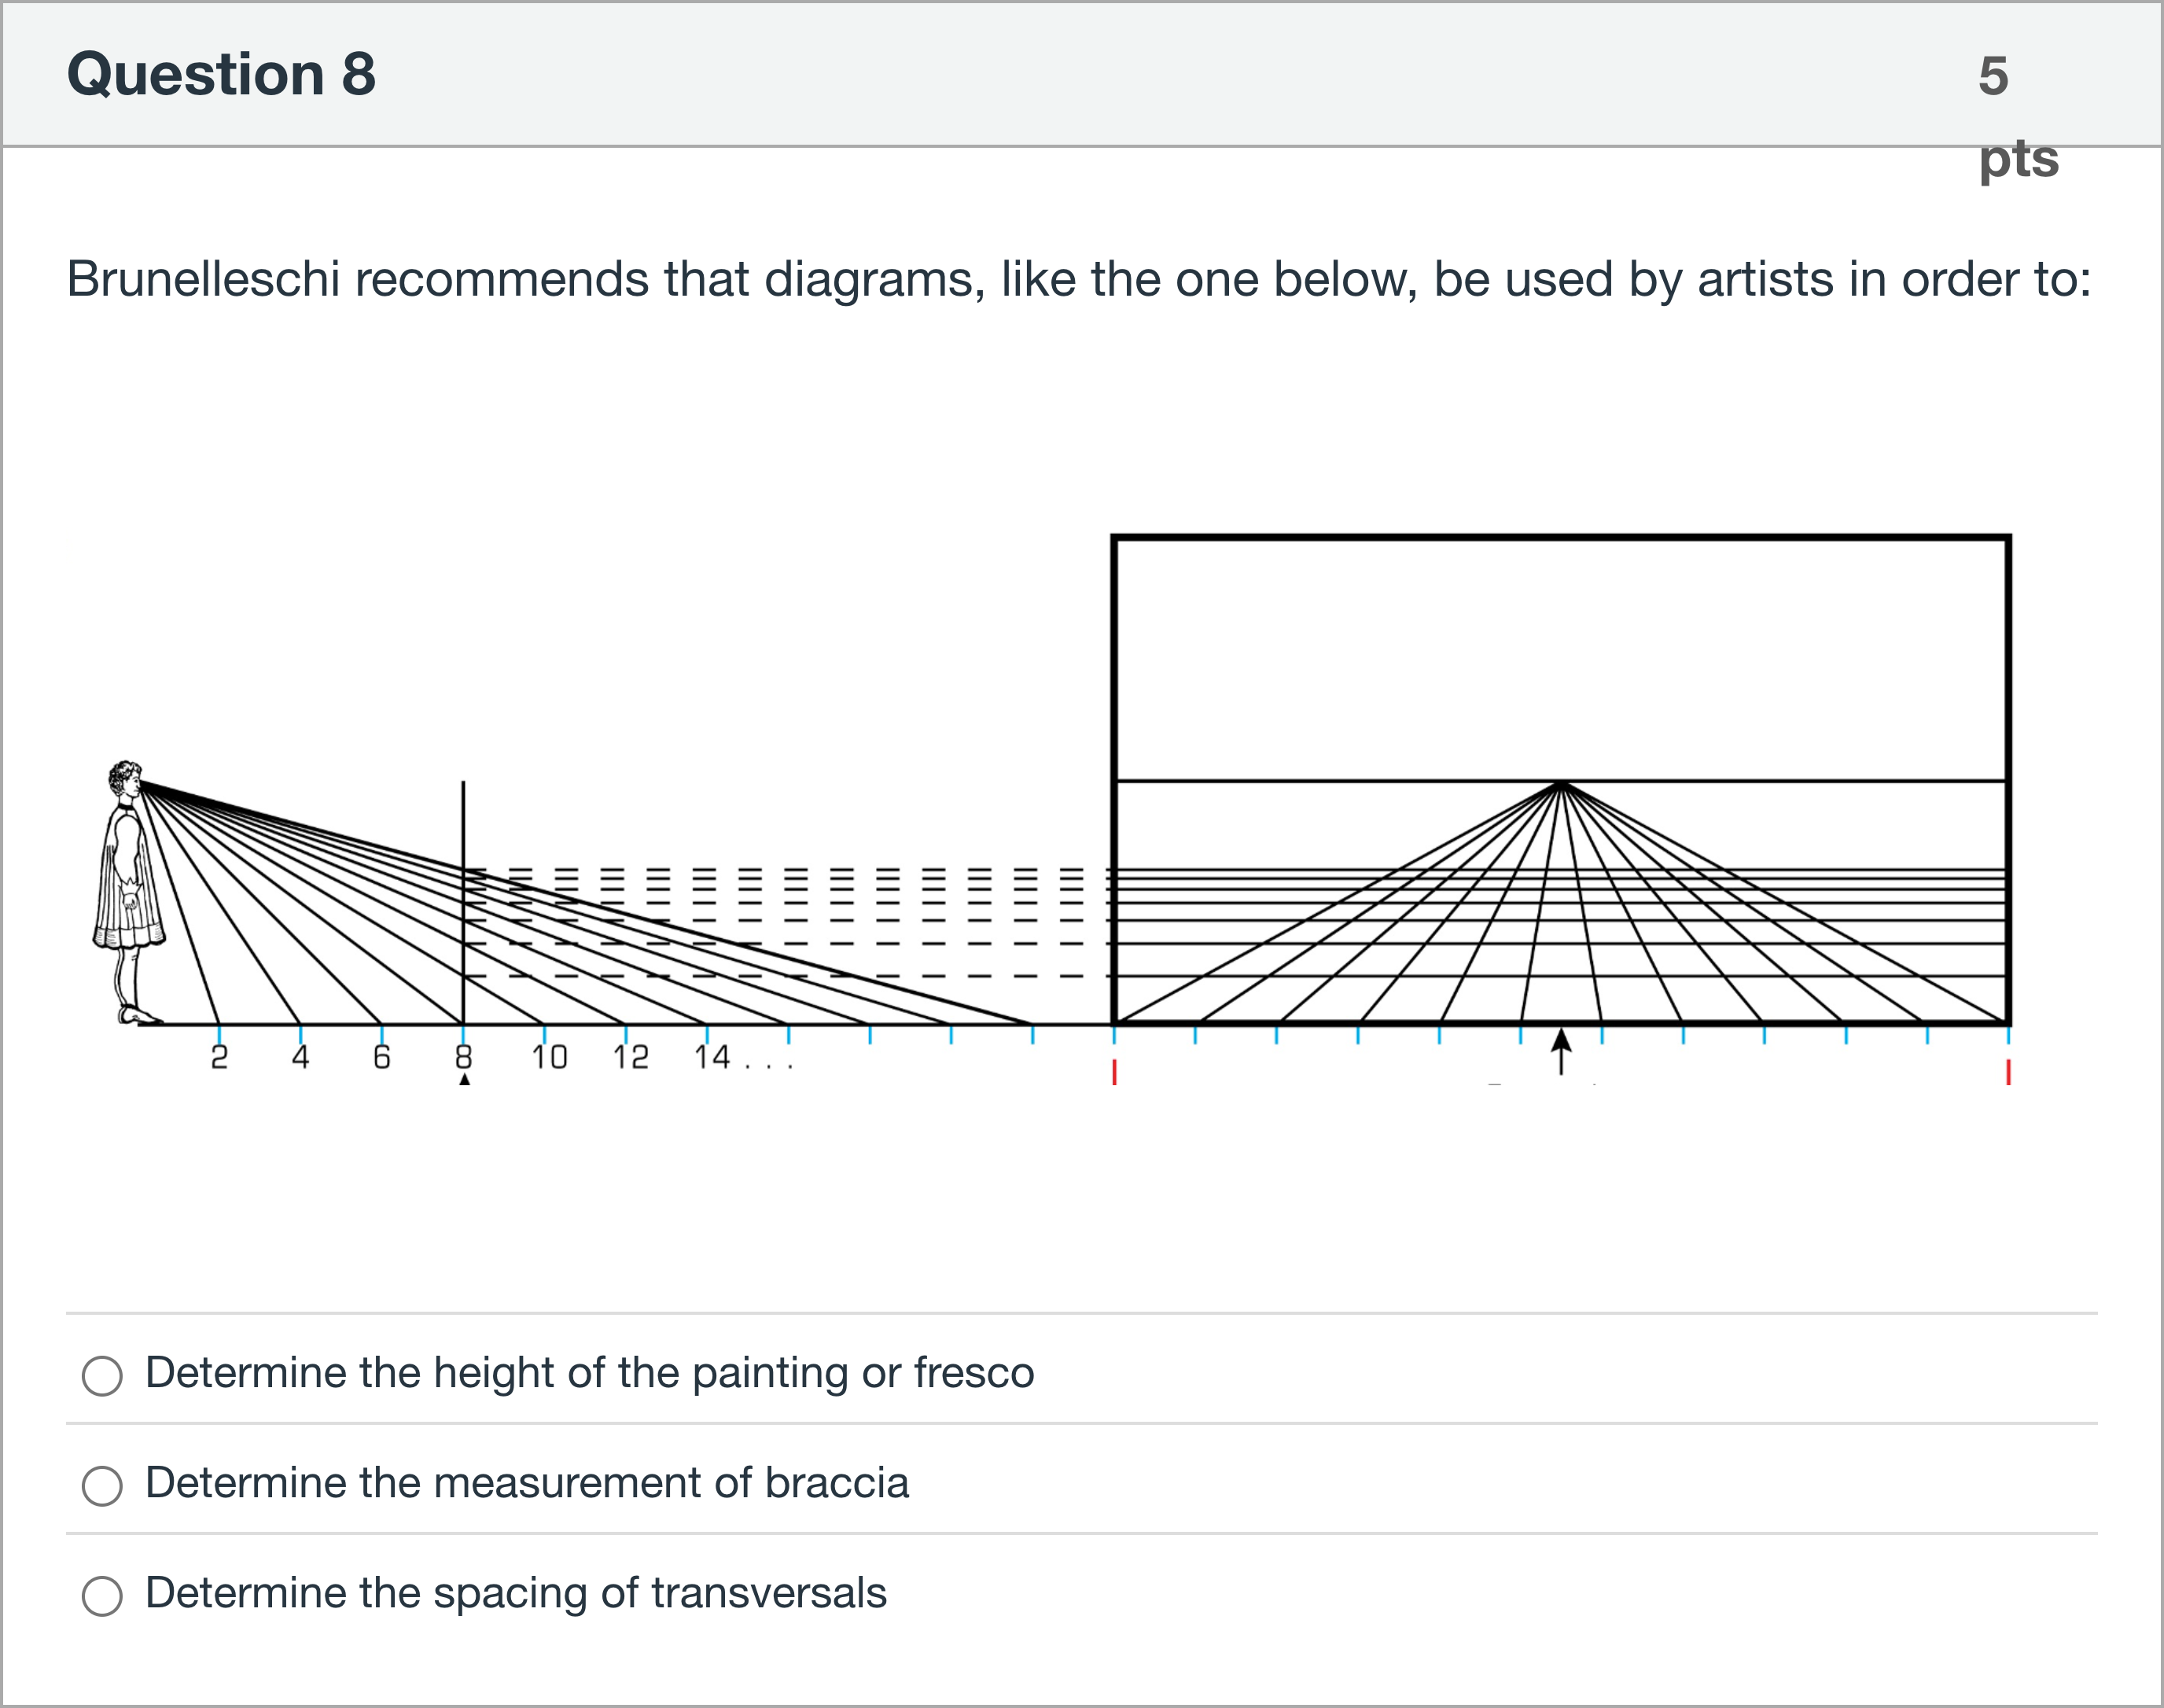Select radio button for braccia measurement answer

103,1486
